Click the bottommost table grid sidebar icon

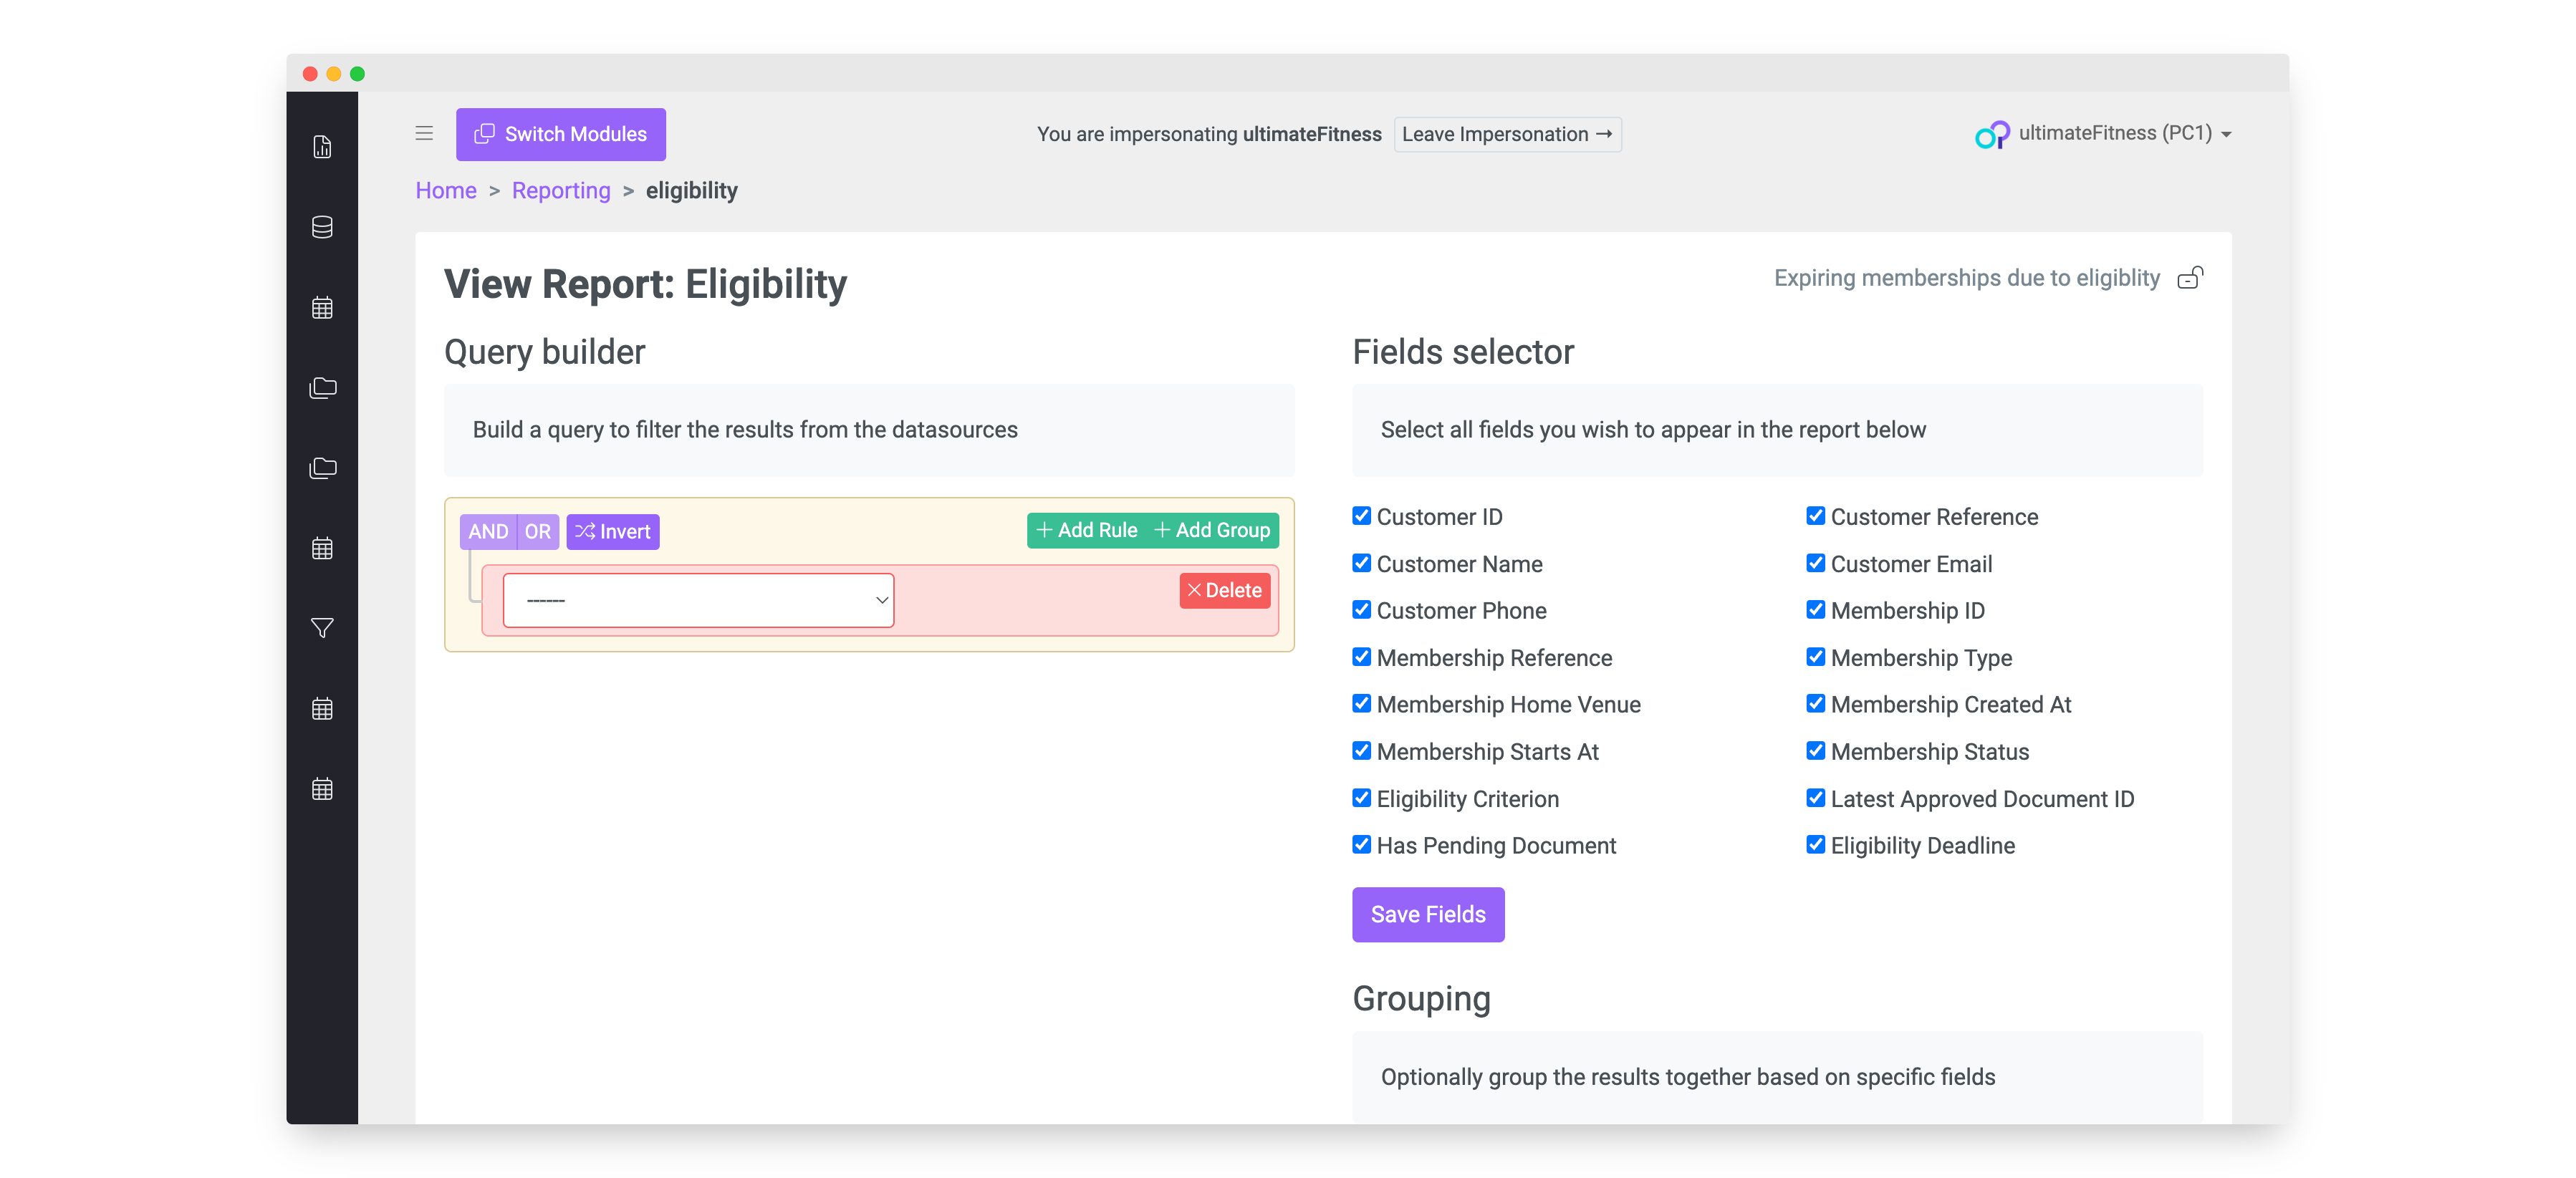pyautogui.click(x=322, y=789)
